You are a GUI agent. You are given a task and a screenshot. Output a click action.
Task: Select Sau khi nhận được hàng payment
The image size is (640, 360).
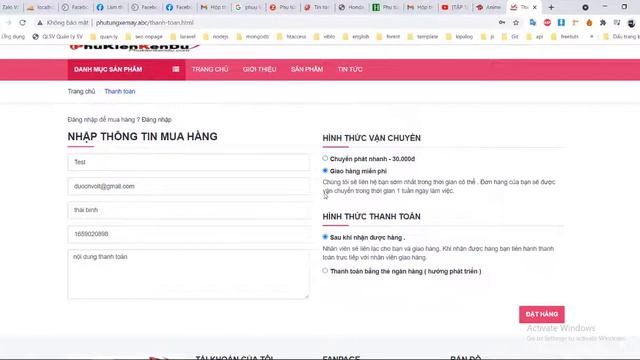click(x=325, y=237)
